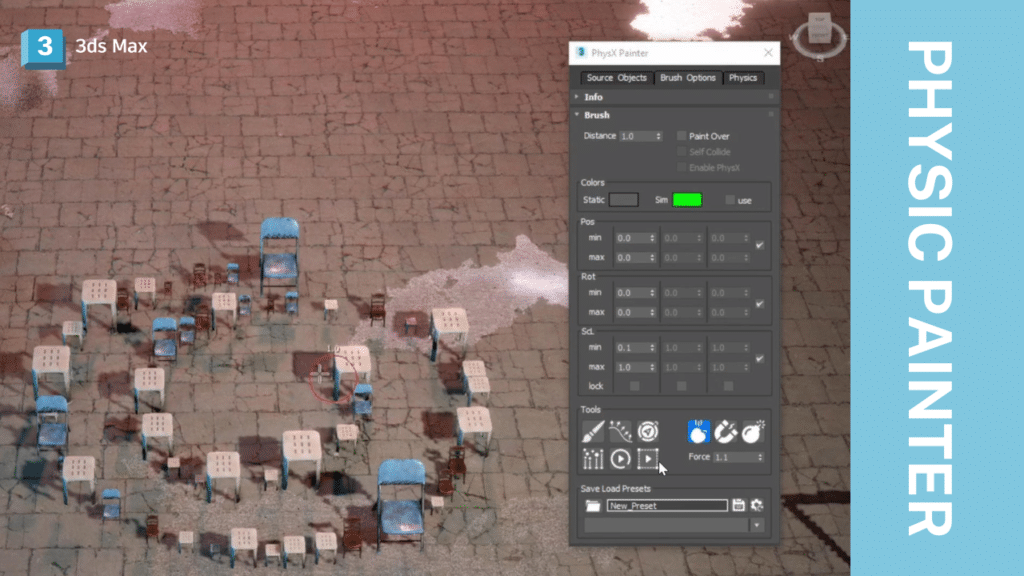Viewport: 1024px width, 576px height.
Task: Click the Brush rollout grip handle
Action: 771,115
